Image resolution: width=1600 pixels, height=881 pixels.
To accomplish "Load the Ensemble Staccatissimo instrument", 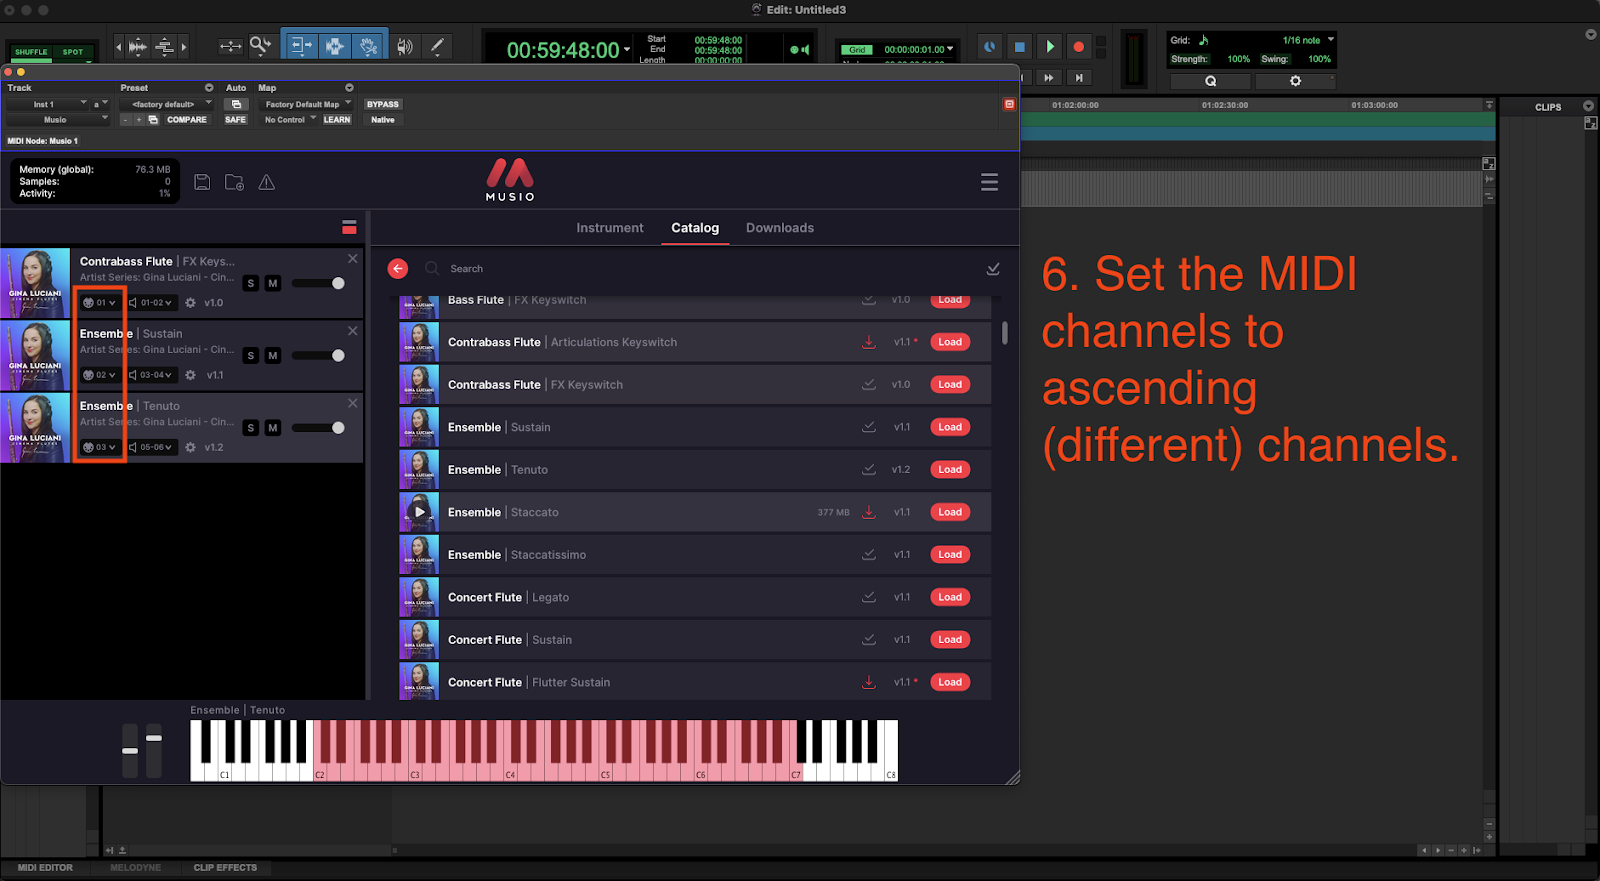I will point(950,554).
